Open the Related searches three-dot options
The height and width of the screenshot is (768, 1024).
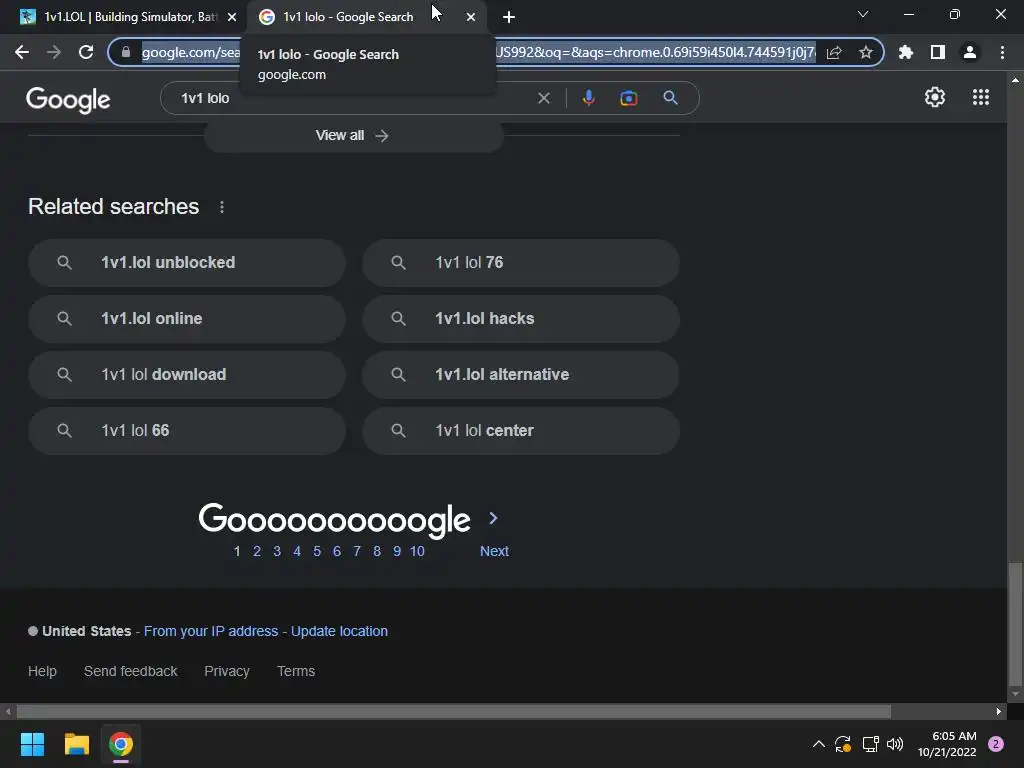pos(222,207)
